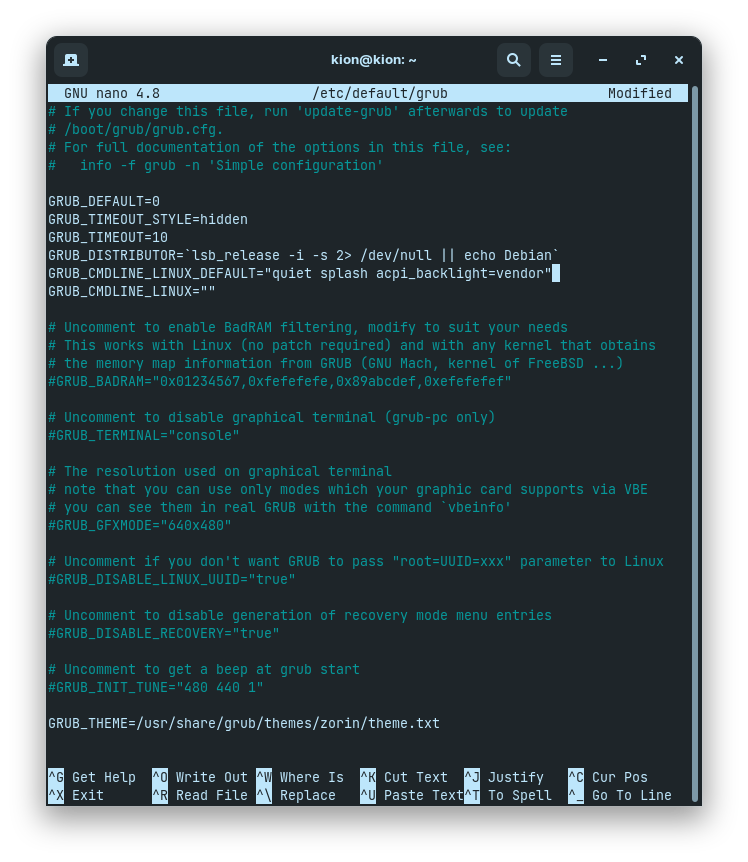Click the GRUB_CMDLINE_LINUX_DEFAULT line
Image resolution: width=748 pixels, height=862 pixels.
(300, 274)
